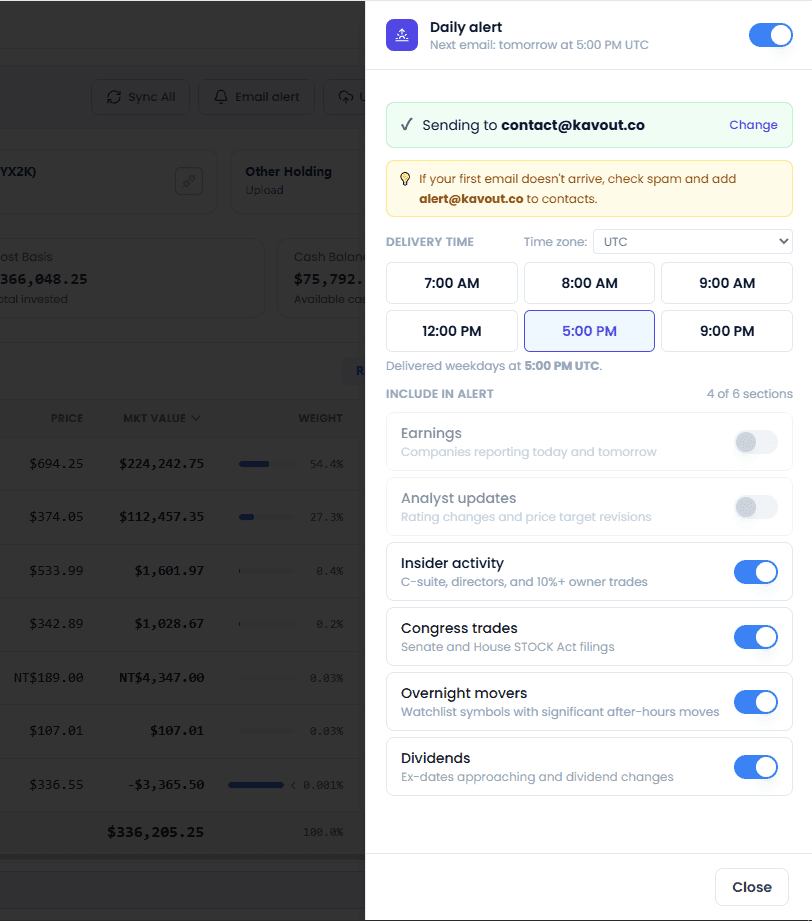Enable the Analyst updates toggle
Screen dimensions: 812x921
[x=756, y=507]
